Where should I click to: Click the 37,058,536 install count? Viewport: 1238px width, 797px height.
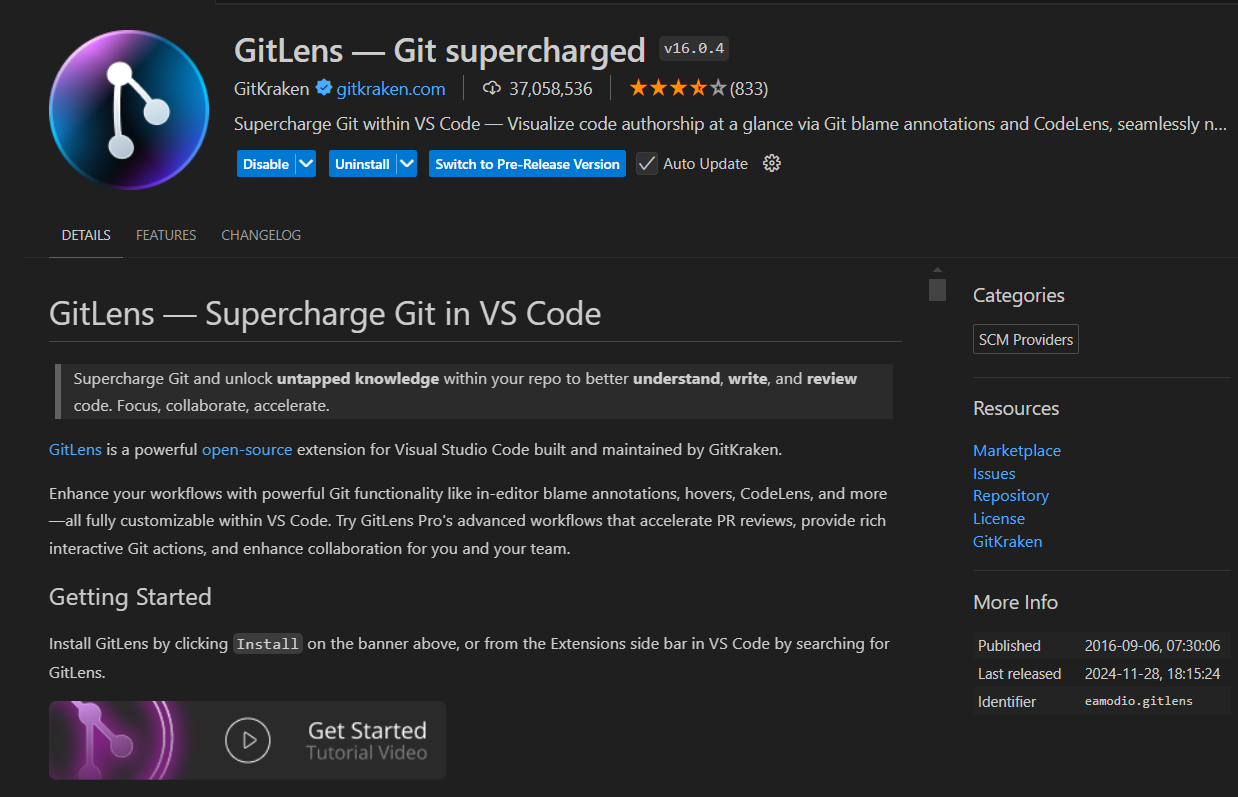pyautogui.click(x=551, y=88)
